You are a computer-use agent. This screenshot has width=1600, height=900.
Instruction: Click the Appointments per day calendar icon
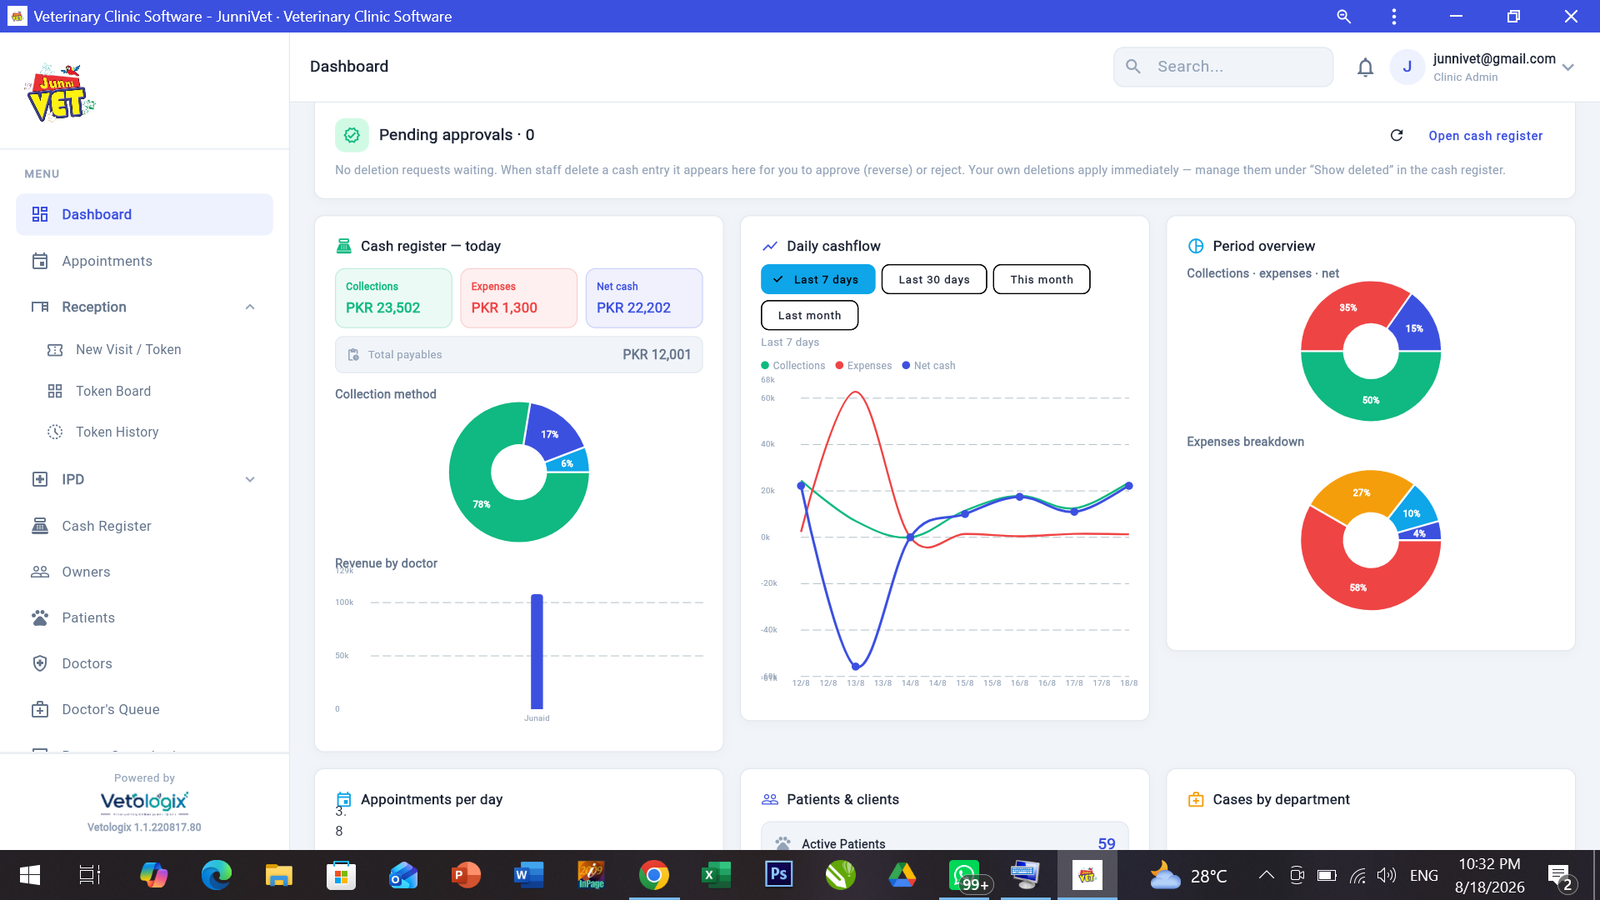(x=344, y=800)
